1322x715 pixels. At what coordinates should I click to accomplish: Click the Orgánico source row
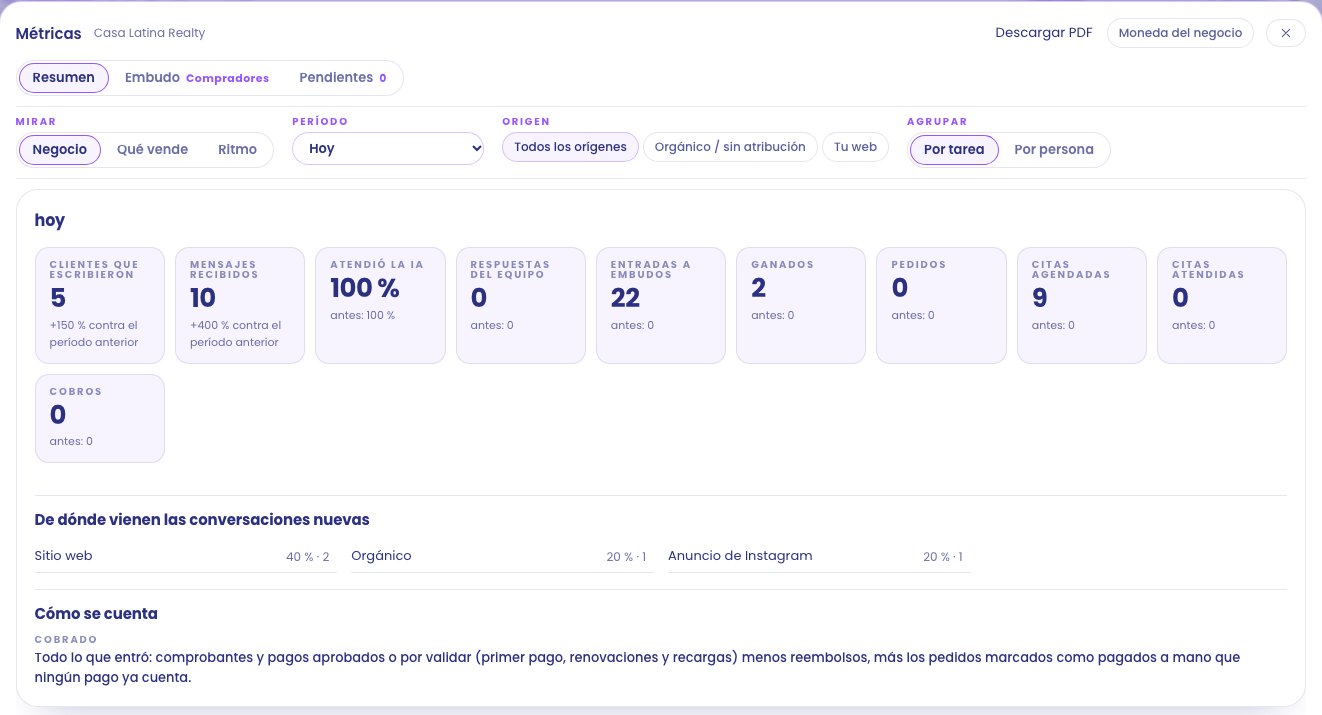[502, 556]
